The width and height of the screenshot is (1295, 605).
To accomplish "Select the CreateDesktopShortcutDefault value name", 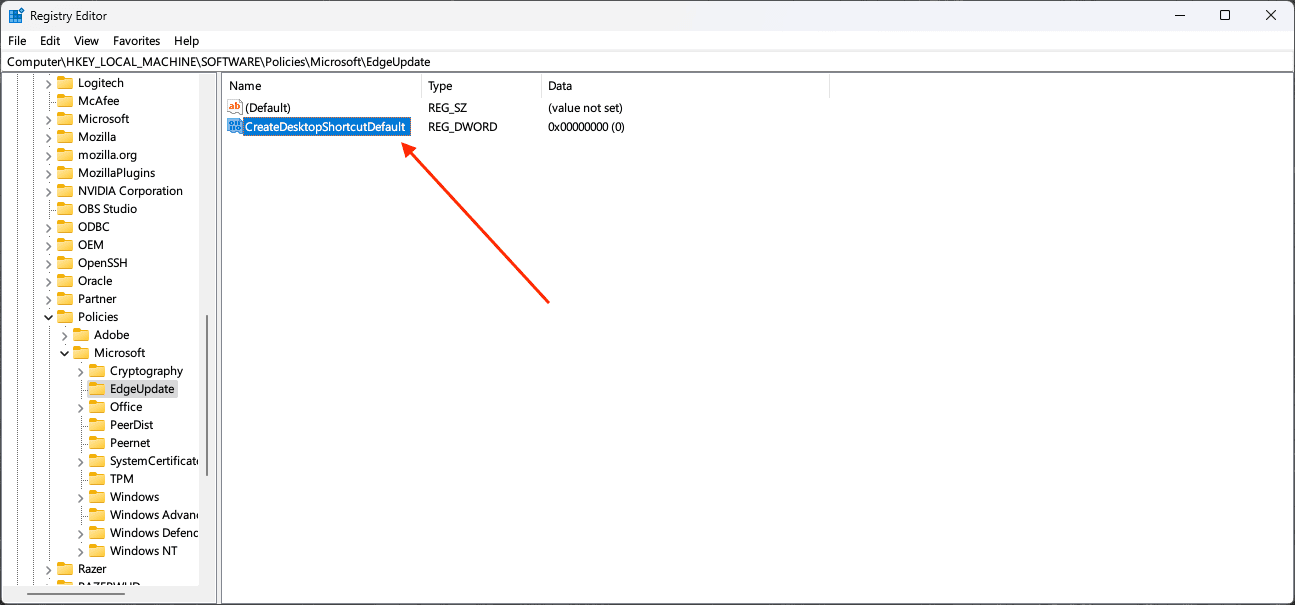I will (x=325, y=126).
